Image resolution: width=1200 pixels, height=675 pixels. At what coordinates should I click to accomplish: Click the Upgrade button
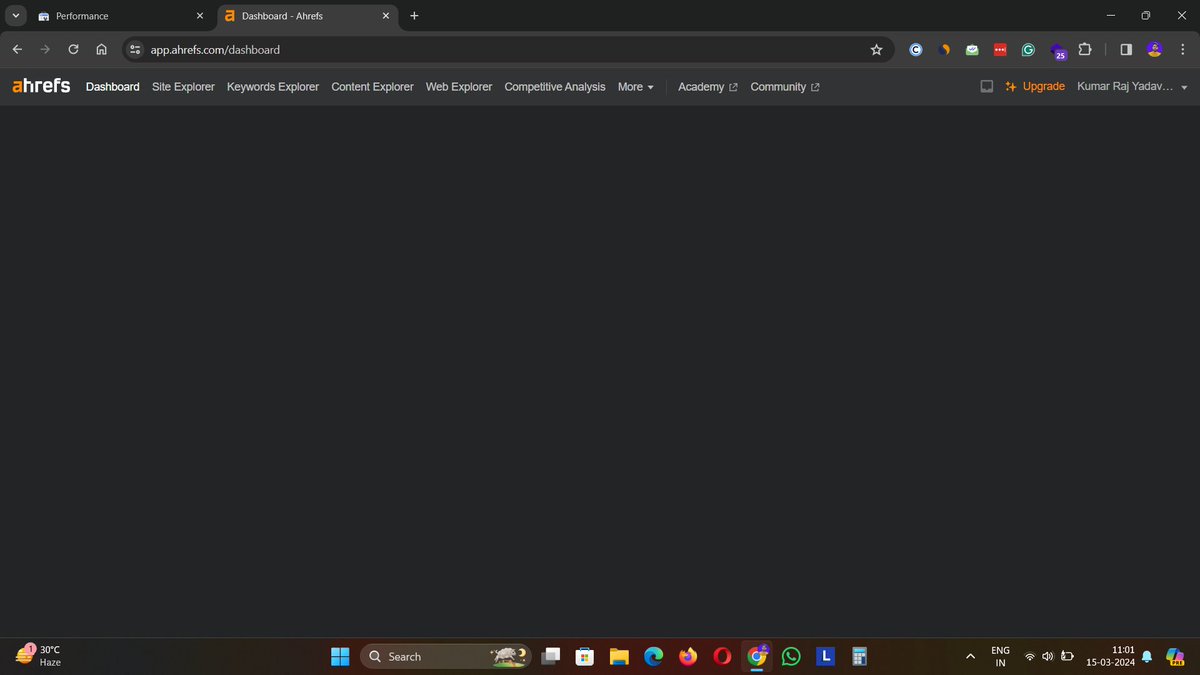click(1035, 87)
